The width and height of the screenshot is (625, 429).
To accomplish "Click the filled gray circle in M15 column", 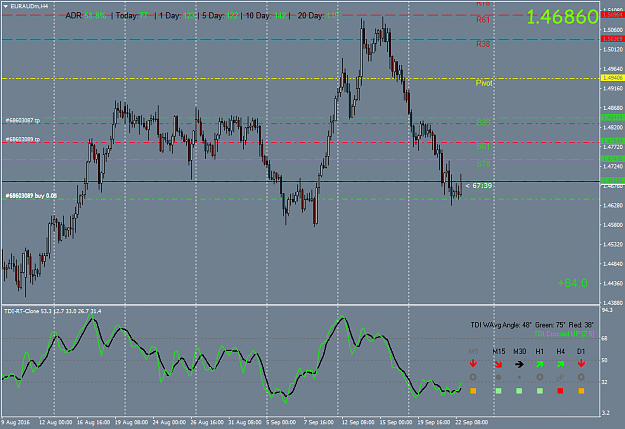I will [498, 377].
